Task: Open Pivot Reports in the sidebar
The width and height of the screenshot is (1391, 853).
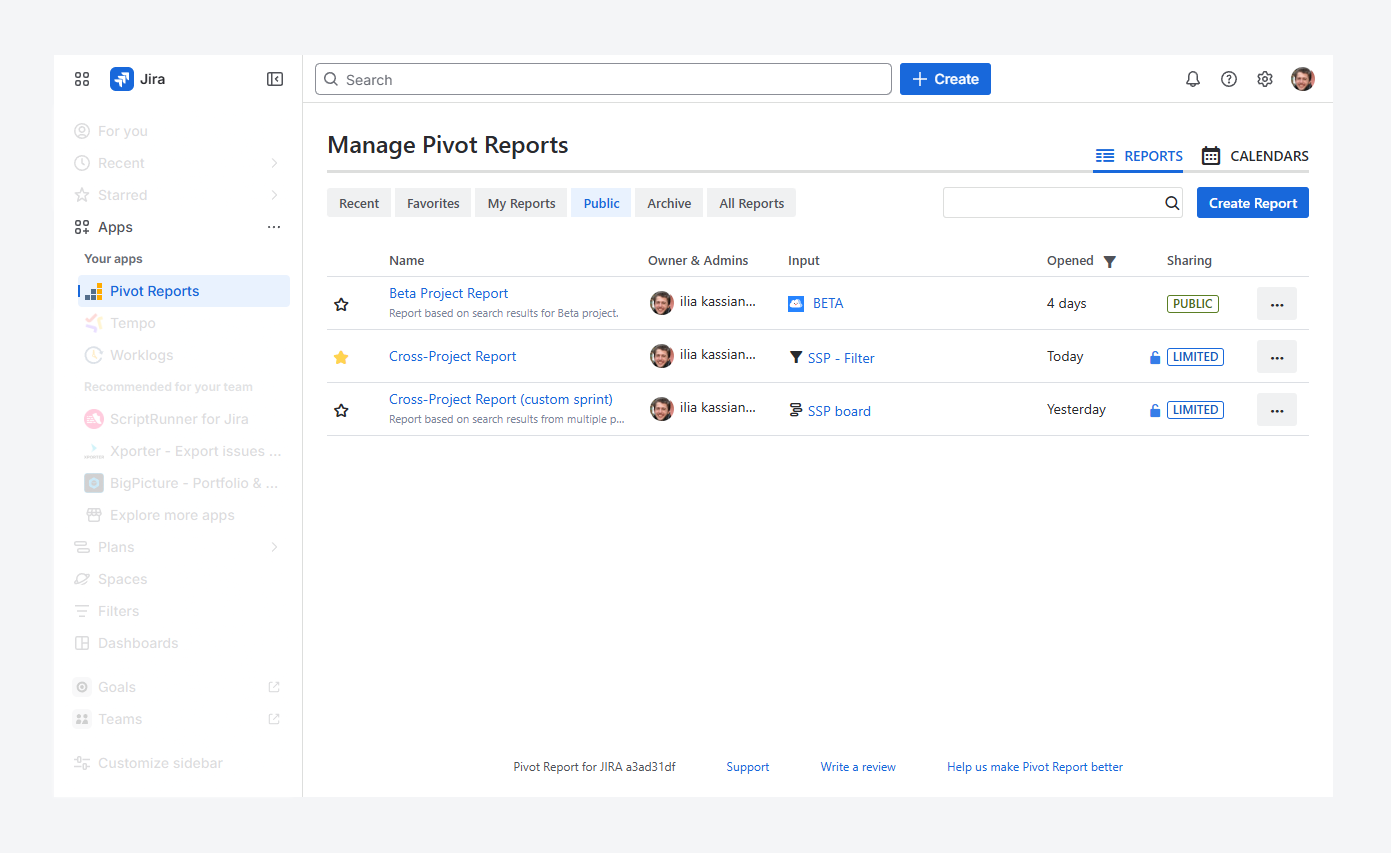Action: [x=184, y=291]
